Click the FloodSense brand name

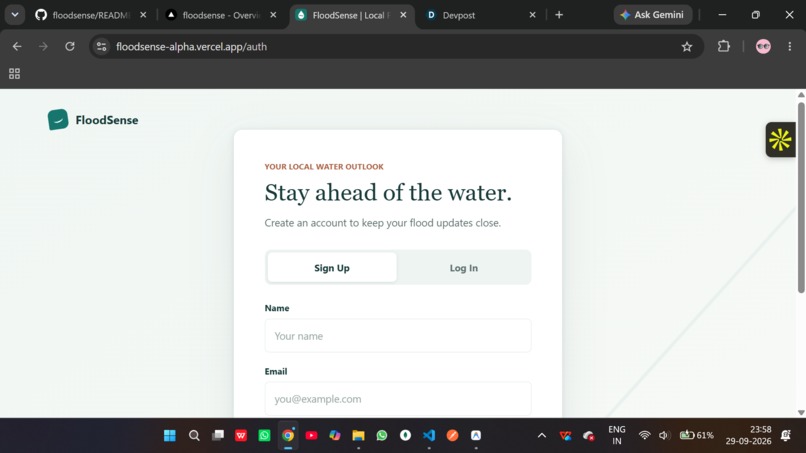pyautogui.click(x=107, y=120)
